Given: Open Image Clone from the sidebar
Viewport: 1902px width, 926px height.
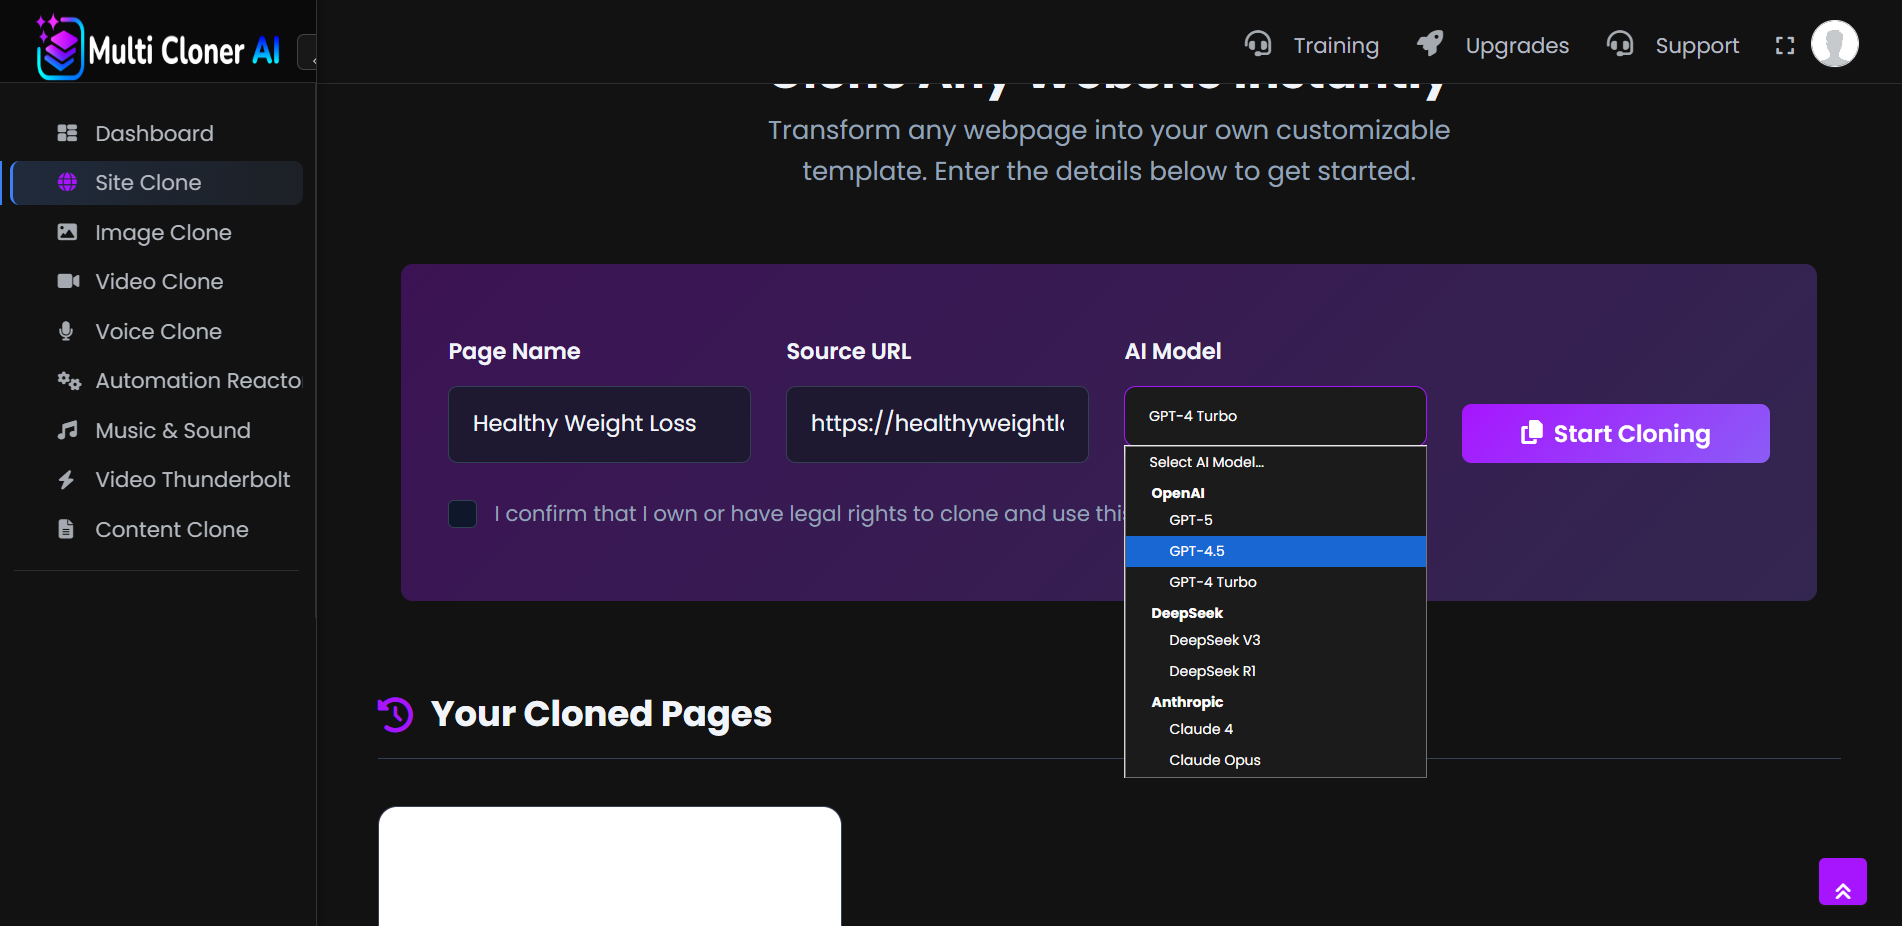Looking at the screenshot, I should tap(163, 233).
